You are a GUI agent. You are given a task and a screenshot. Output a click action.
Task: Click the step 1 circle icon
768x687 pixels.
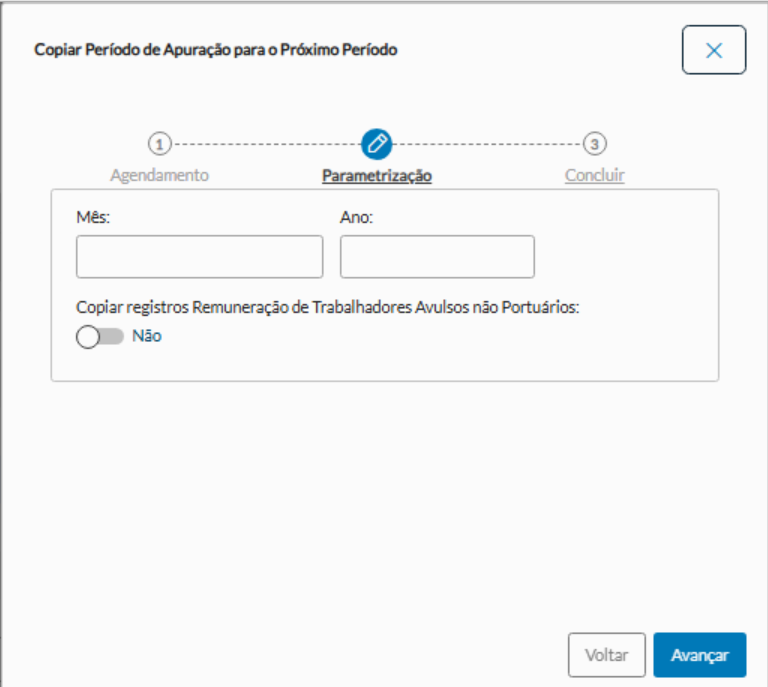[160, 144]
